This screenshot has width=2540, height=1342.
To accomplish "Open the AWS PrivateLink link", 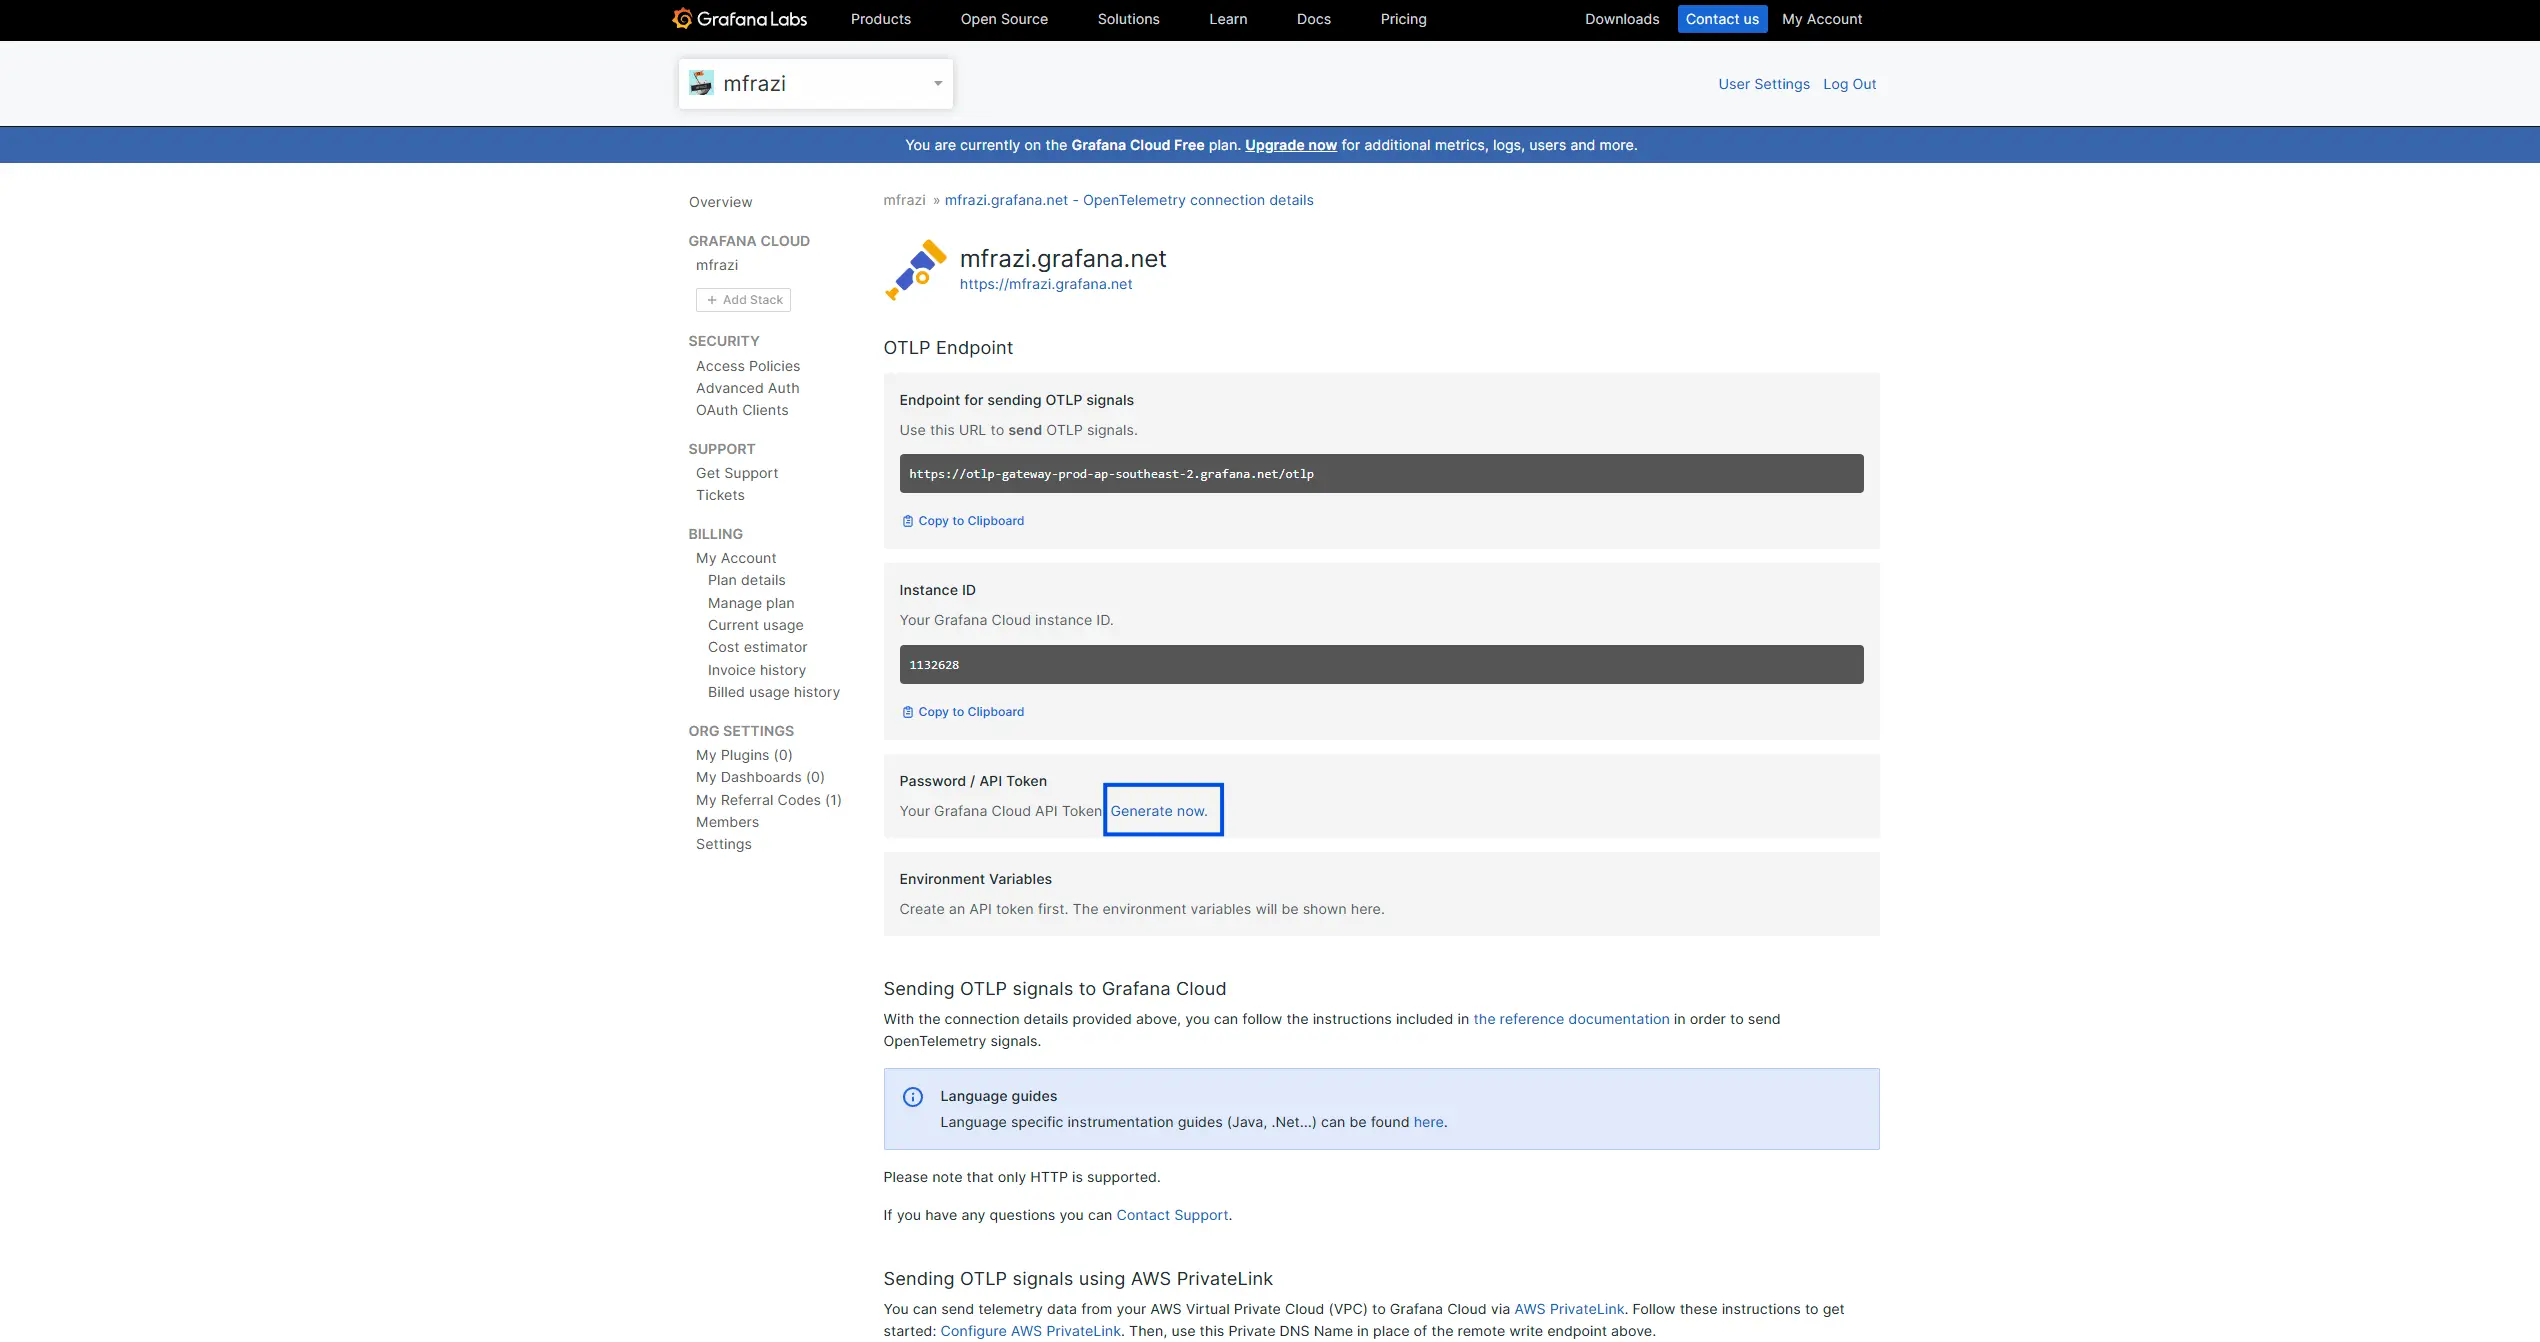I will 1569,1309.
